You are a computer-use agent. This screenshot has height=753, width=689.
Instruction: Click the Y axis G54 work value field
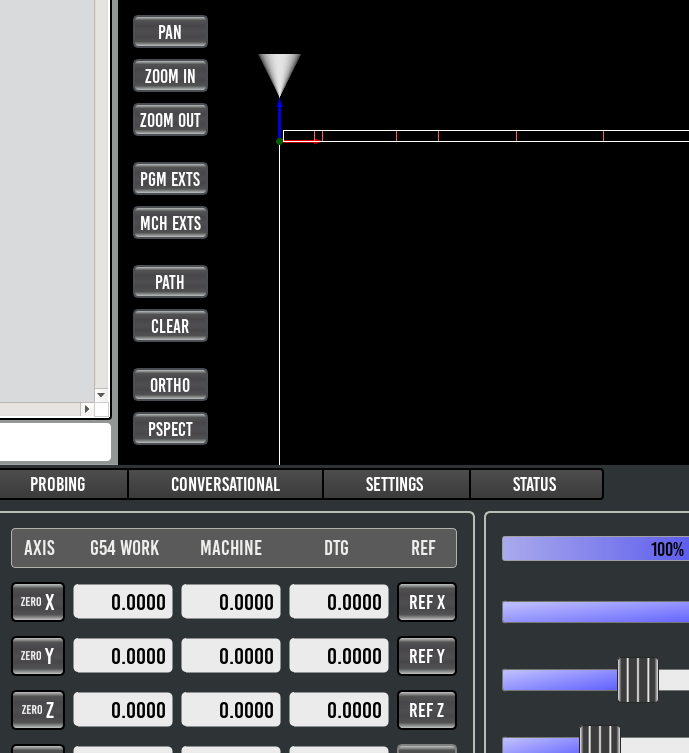point(123,656)
